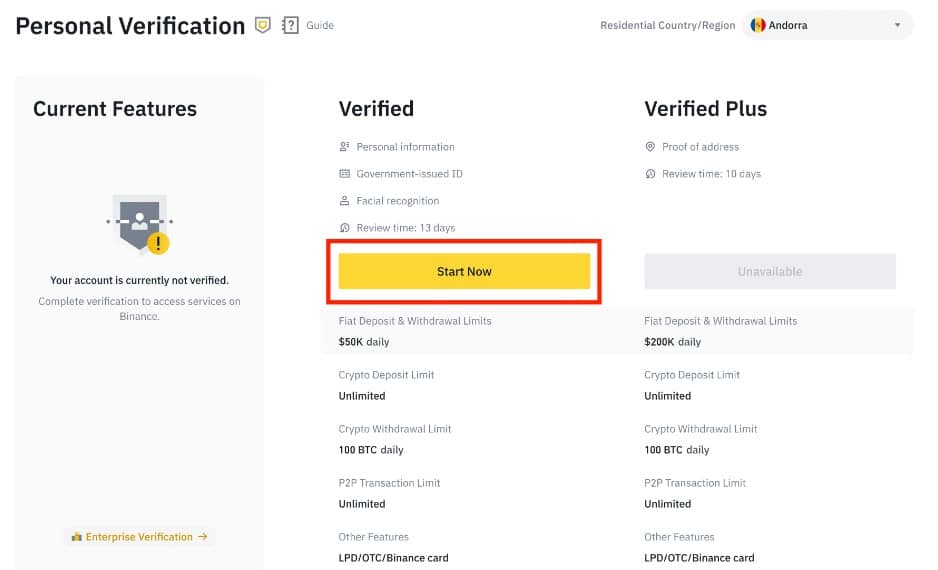
Task: Open the Residential Country/Region dropdown
Action: click(828, 25)
